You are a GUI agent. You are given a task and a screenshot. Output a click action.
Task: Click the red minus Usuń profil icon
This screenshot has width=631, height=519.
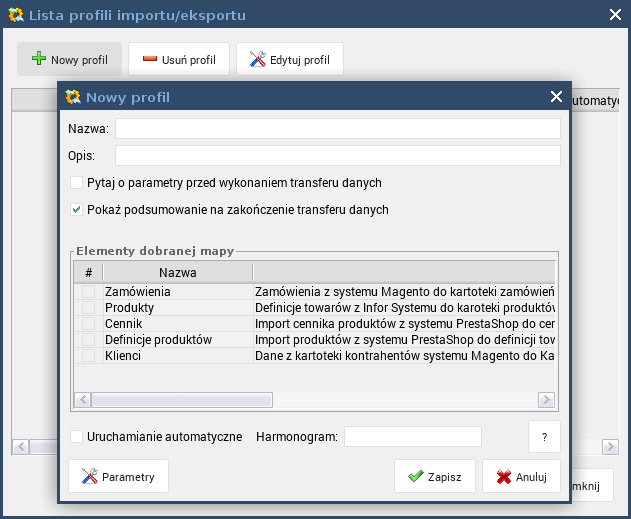pos(150,59)
